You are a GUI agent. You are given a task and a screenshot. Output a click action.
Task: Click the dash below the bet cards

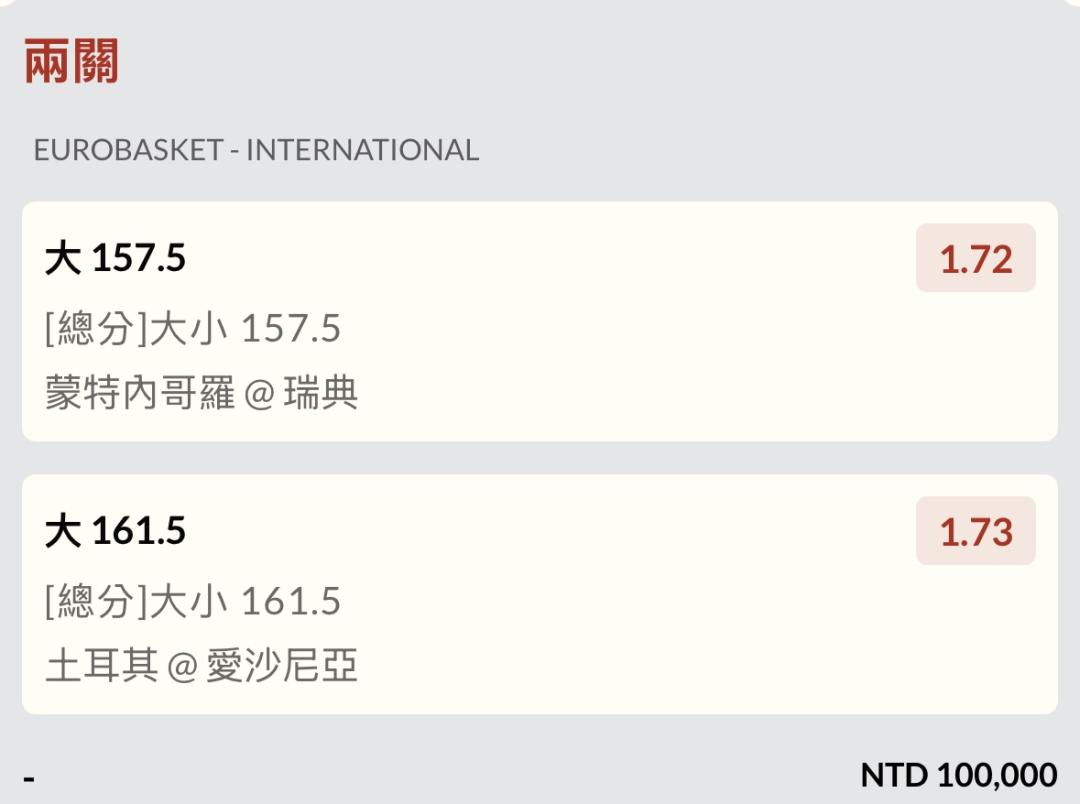[x=29, y=780]
